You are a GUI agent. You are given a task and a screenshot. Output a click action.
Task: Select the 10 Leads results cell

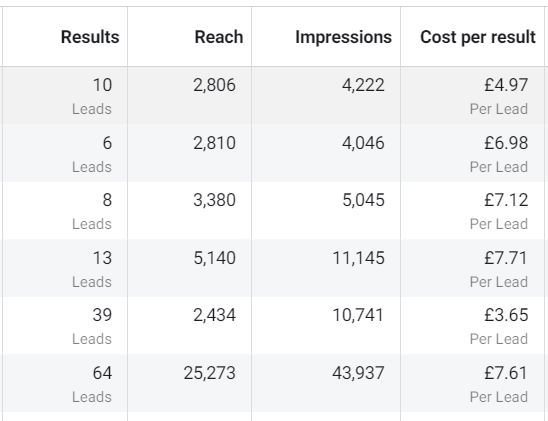point(65,95)
